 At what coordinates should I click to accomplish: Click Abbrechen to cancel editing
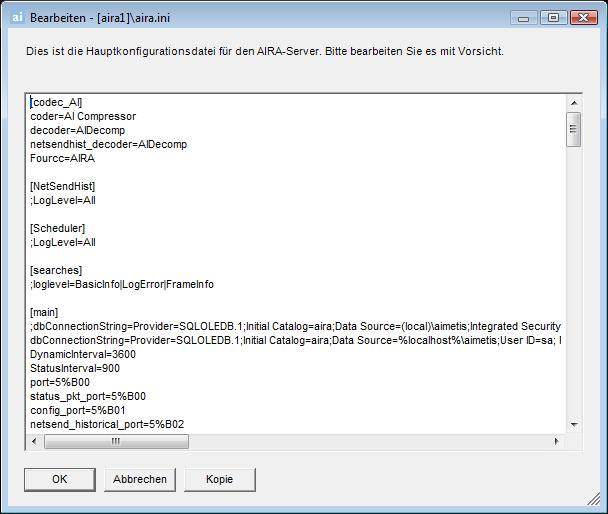(140, 480)
